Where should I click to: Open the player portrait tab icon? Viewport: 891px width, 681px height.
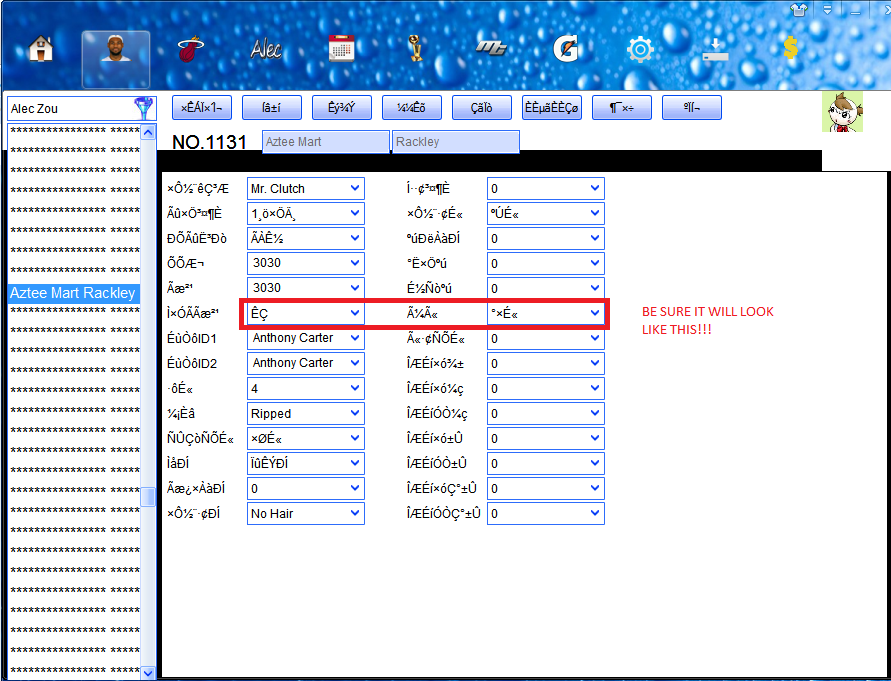[116, 49]
